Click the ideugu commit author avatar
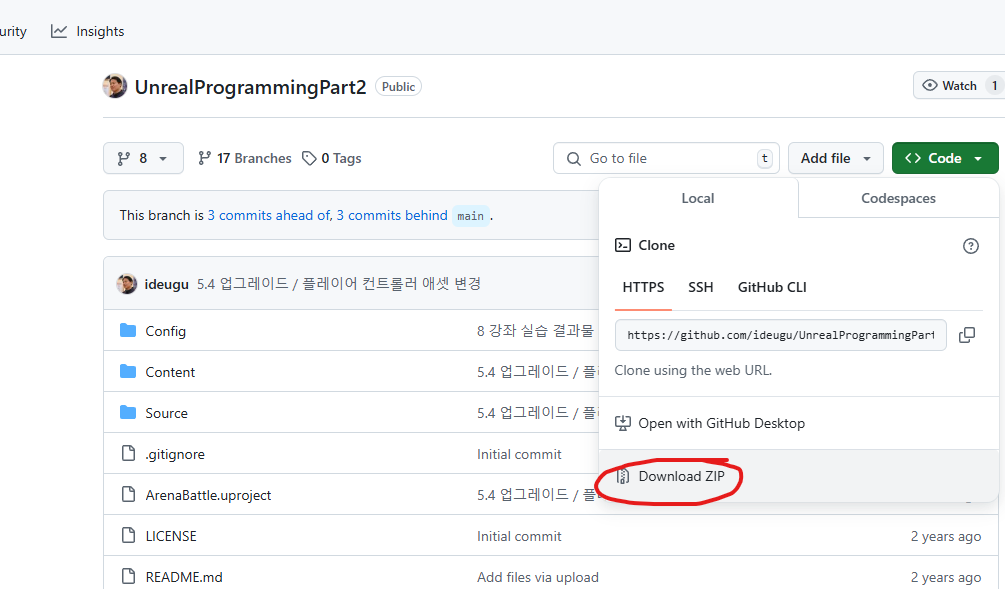The width and height of the screenshot is (1005, 589). 127,283
